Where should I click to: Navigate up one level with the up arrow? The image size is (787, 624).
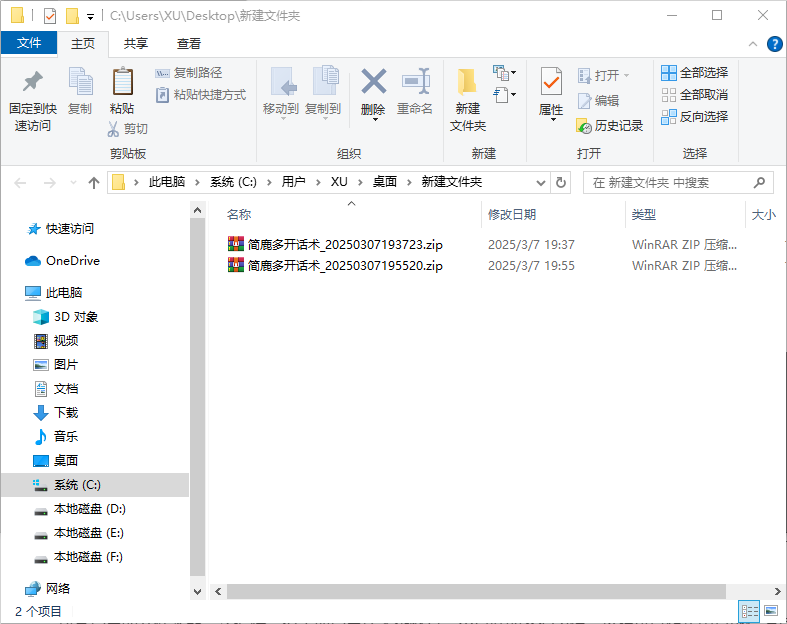[x=94, y=183]
